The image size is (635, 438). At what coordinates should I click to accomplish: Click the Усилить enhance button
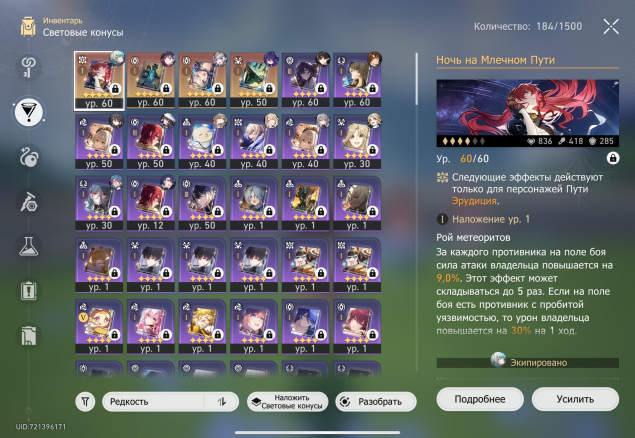[575, 399]
